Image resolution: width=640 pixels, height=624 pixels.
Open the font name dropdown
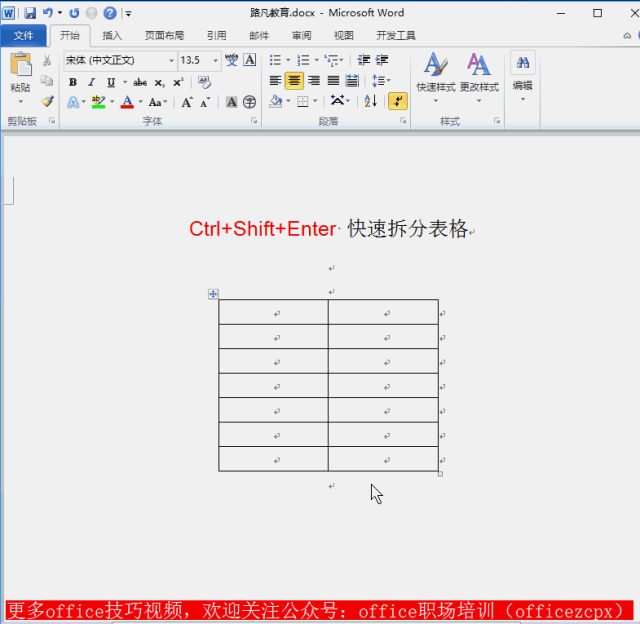click(171, 60)
